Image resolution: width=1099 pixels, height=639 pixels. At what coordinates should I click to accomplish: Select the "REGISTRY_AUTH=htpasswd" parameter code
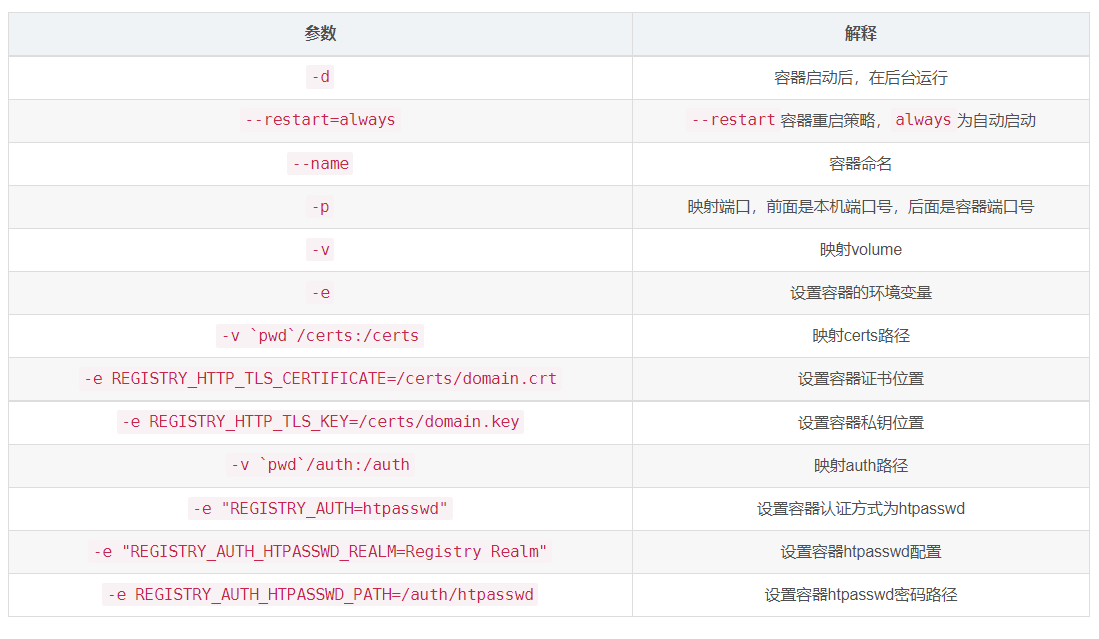click(x=320, y=509)
